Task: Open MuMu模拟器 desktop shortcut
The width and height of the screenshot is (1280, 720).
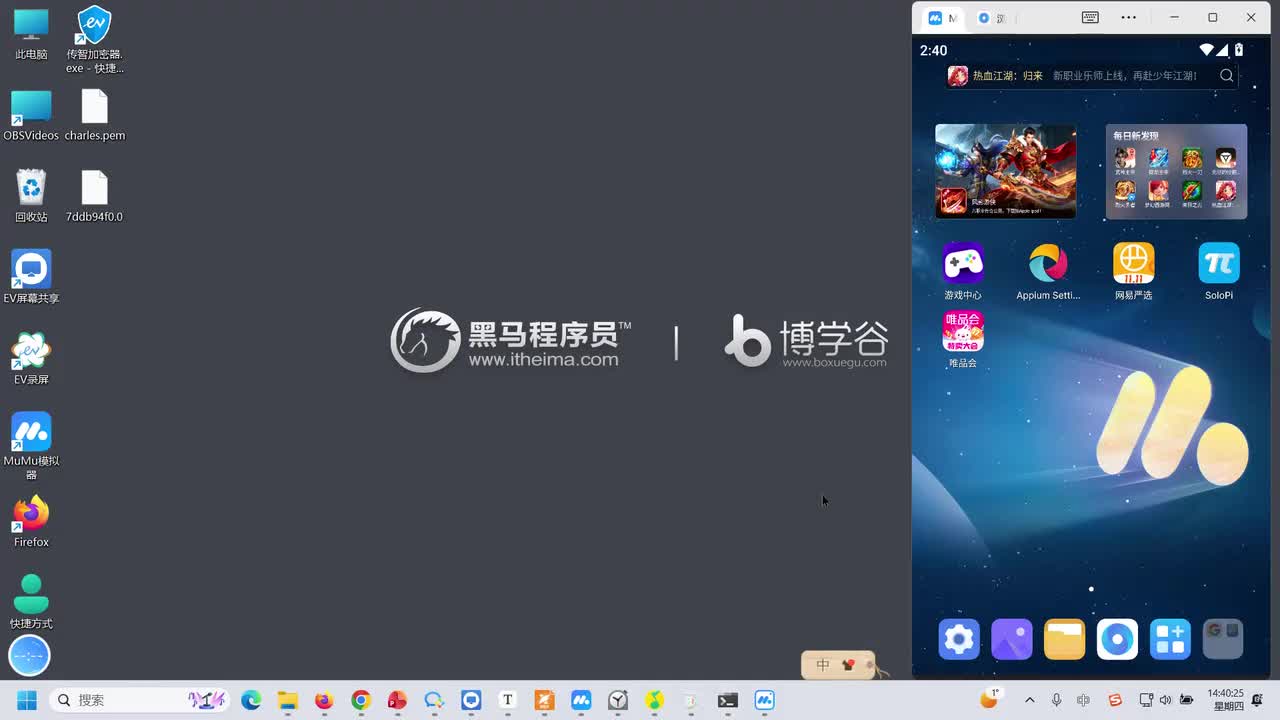Action: 31,446
